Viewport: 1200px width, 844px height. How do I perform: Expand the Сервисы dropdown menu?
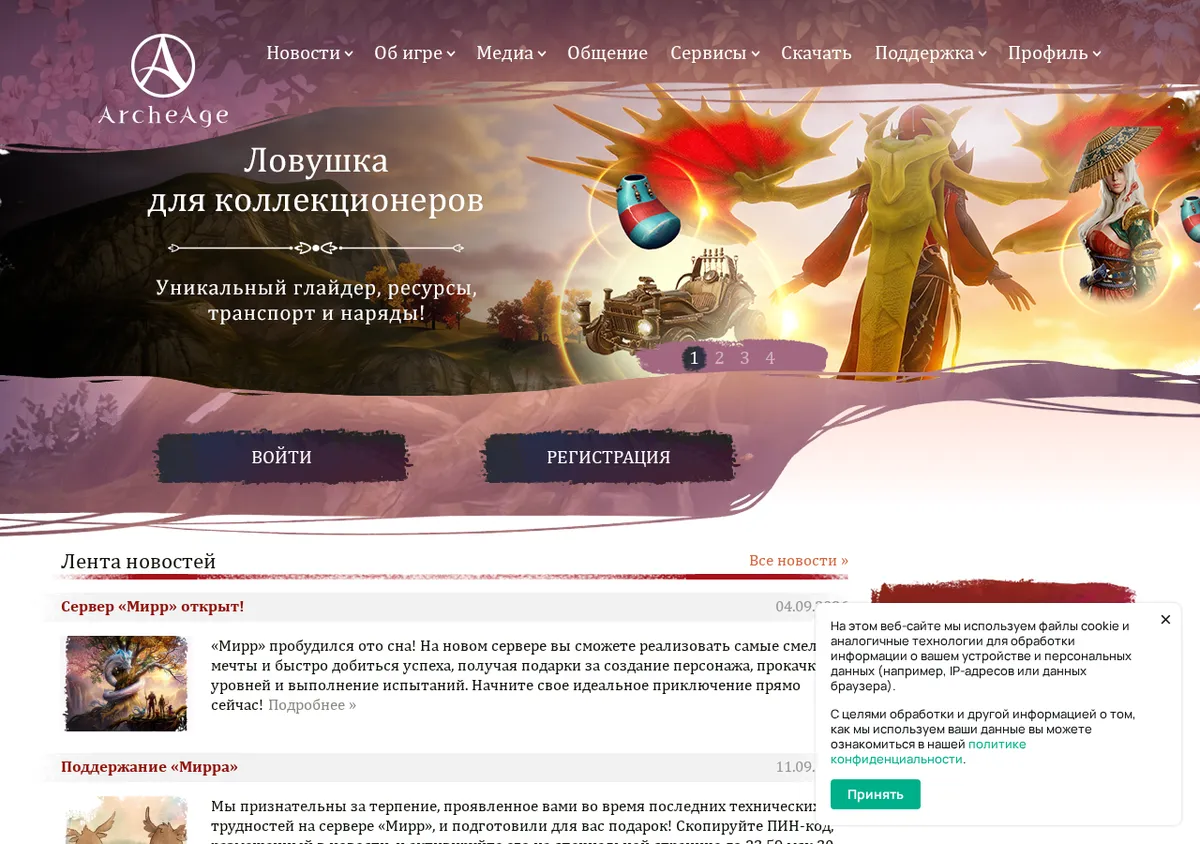[x=714, y=53]
